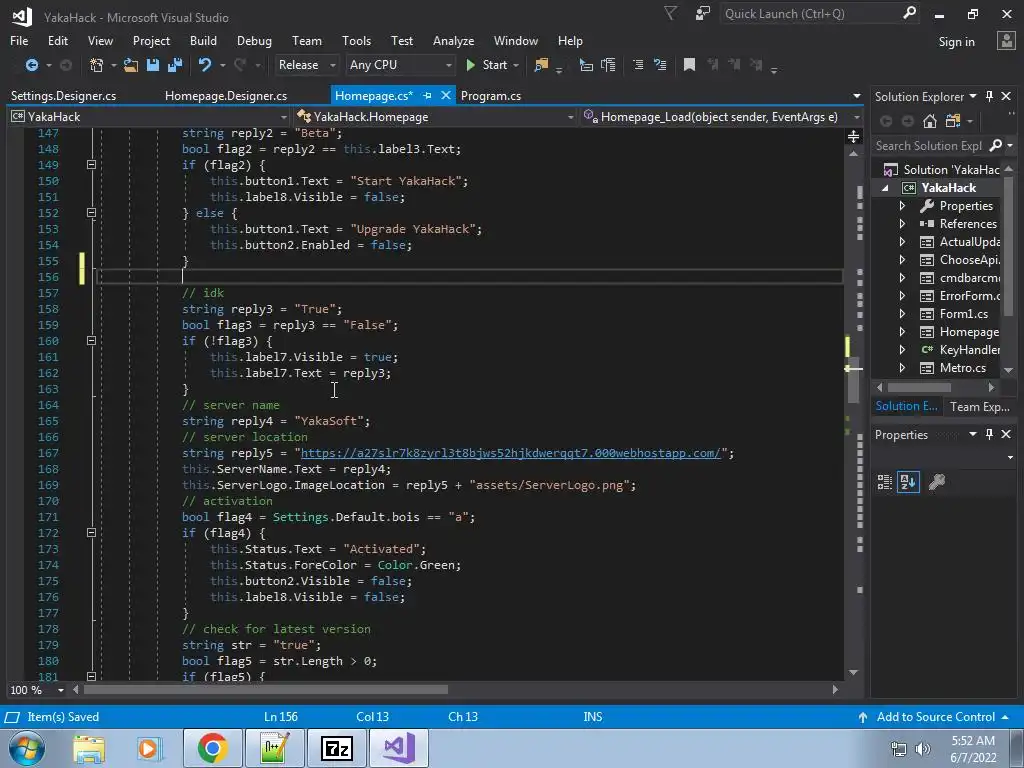1024x768 pixels.
Task: Click the account avatar icon beside Sign in
Action: pos(1006,40)
